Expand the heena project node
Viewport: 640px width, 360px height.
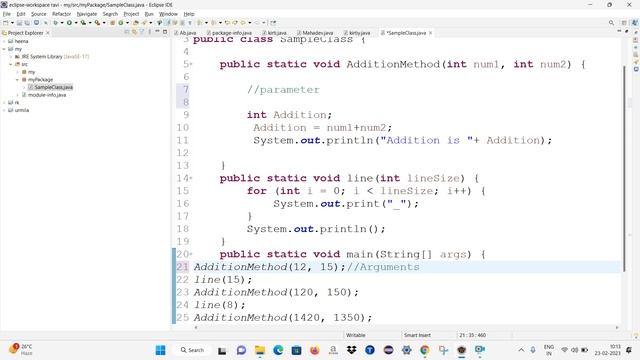pos(4,41)
